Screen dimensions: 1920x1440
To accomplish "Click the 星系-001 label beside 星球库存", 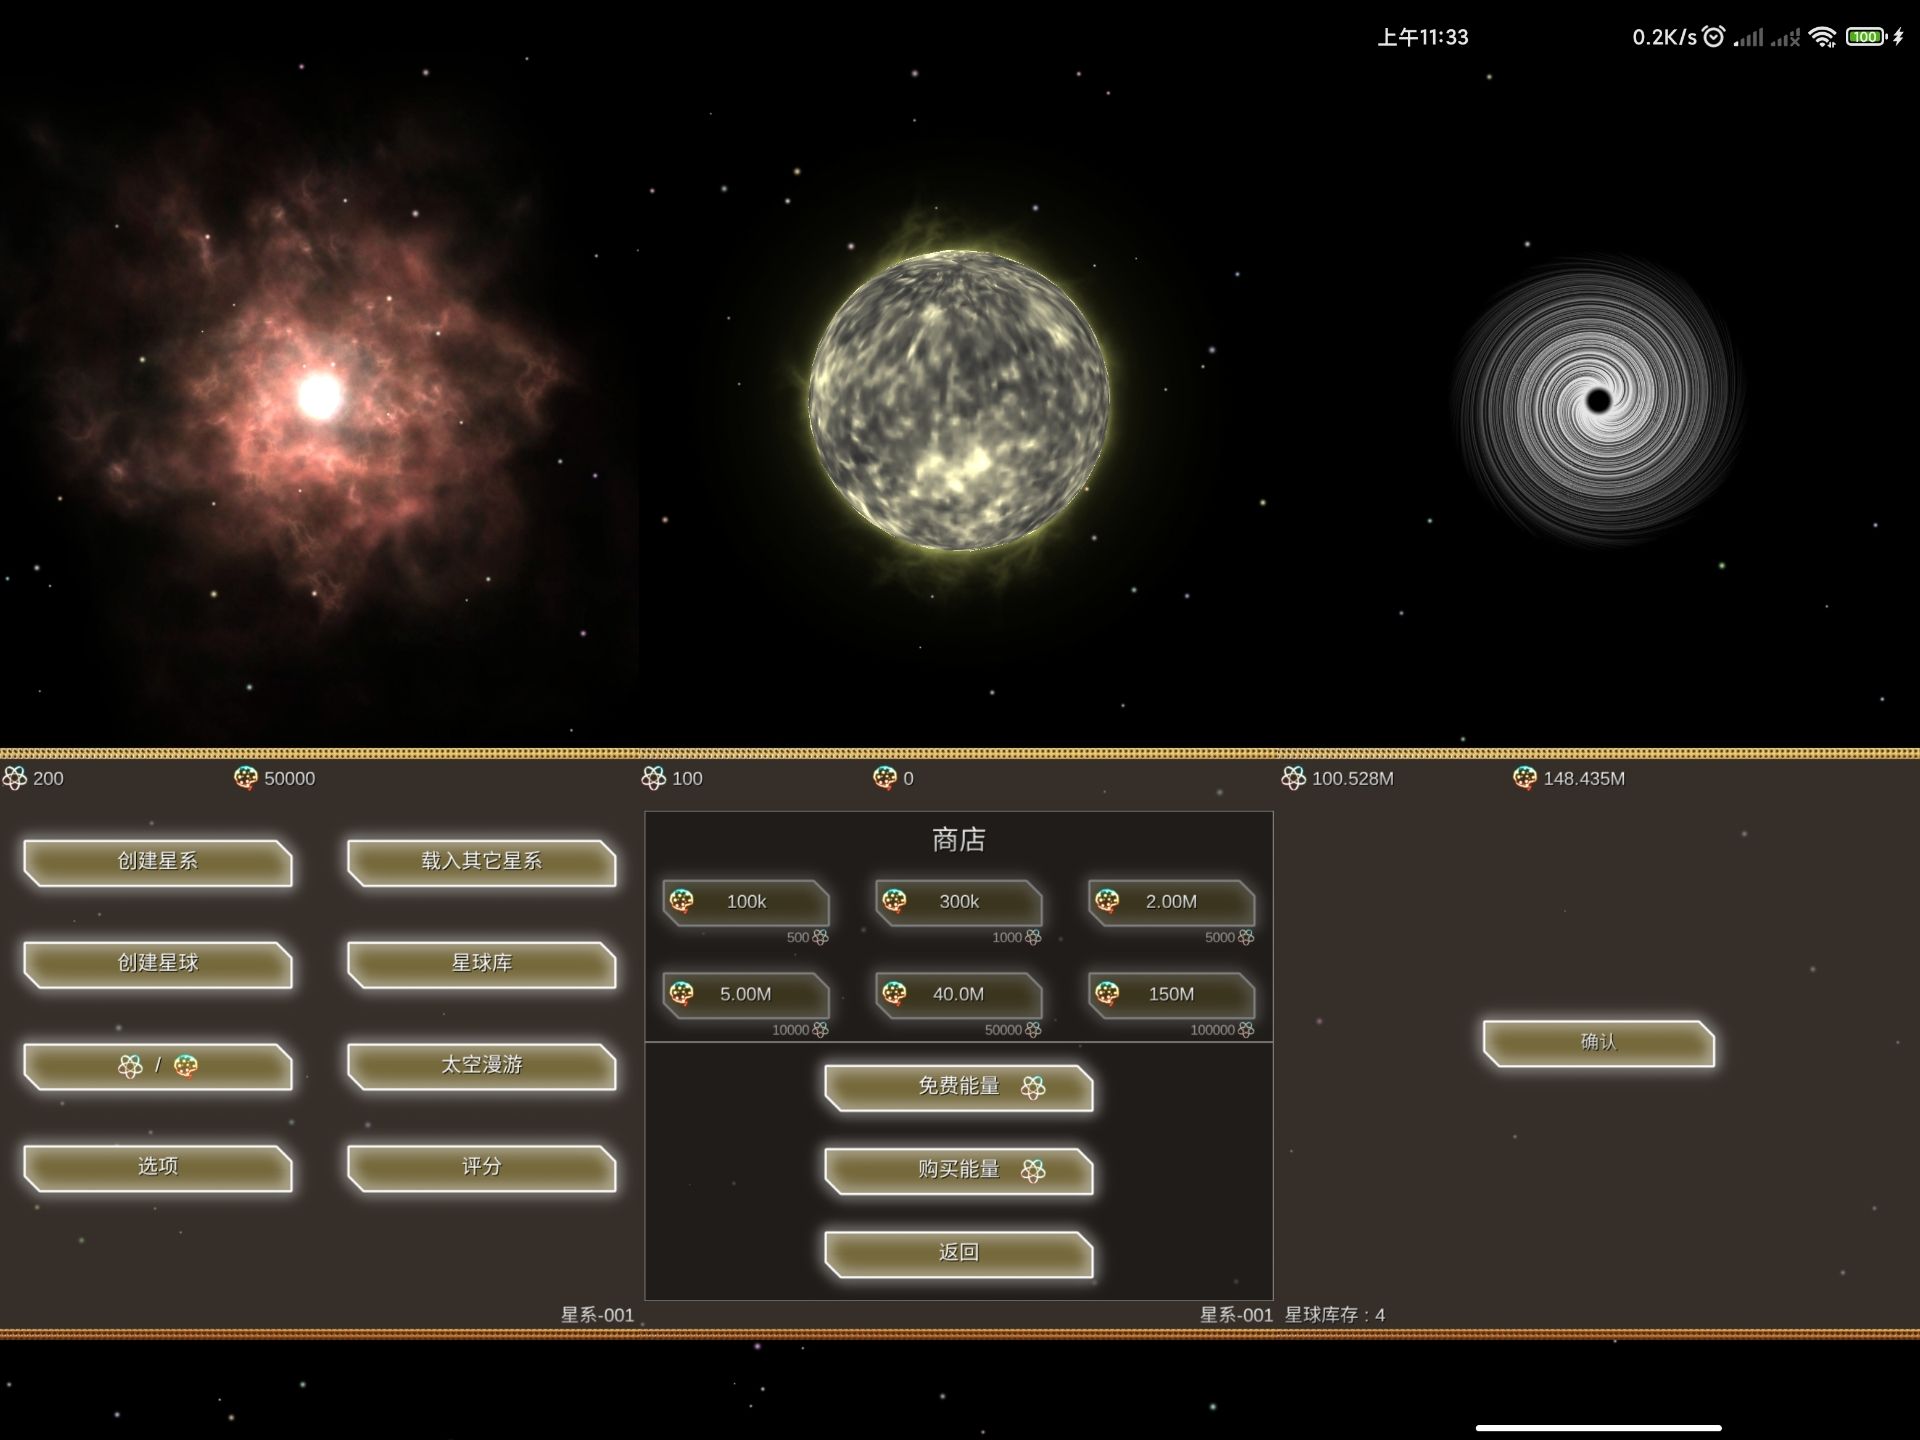I will coord(1236,1315).
